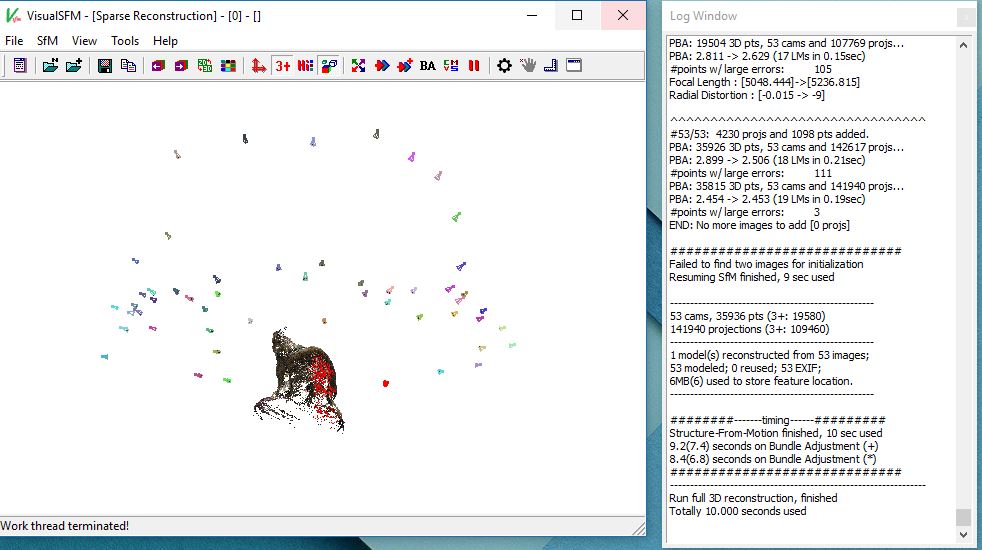Open the SfM menu
982x550 pixels.
47,41
